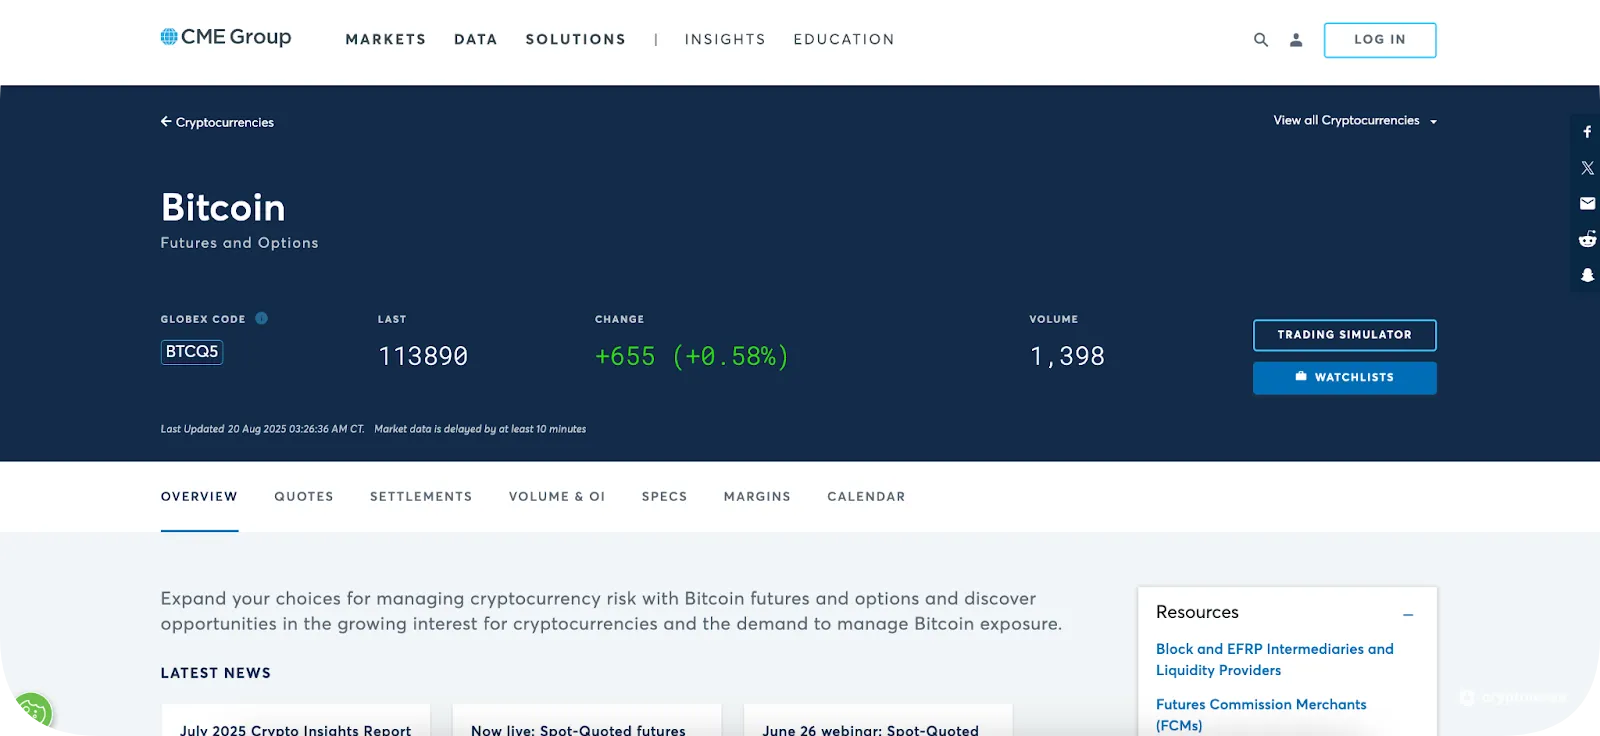The image size is (1600, 736).
Task: Select the BTCQ5 Globex code
Action: (192, 352)
